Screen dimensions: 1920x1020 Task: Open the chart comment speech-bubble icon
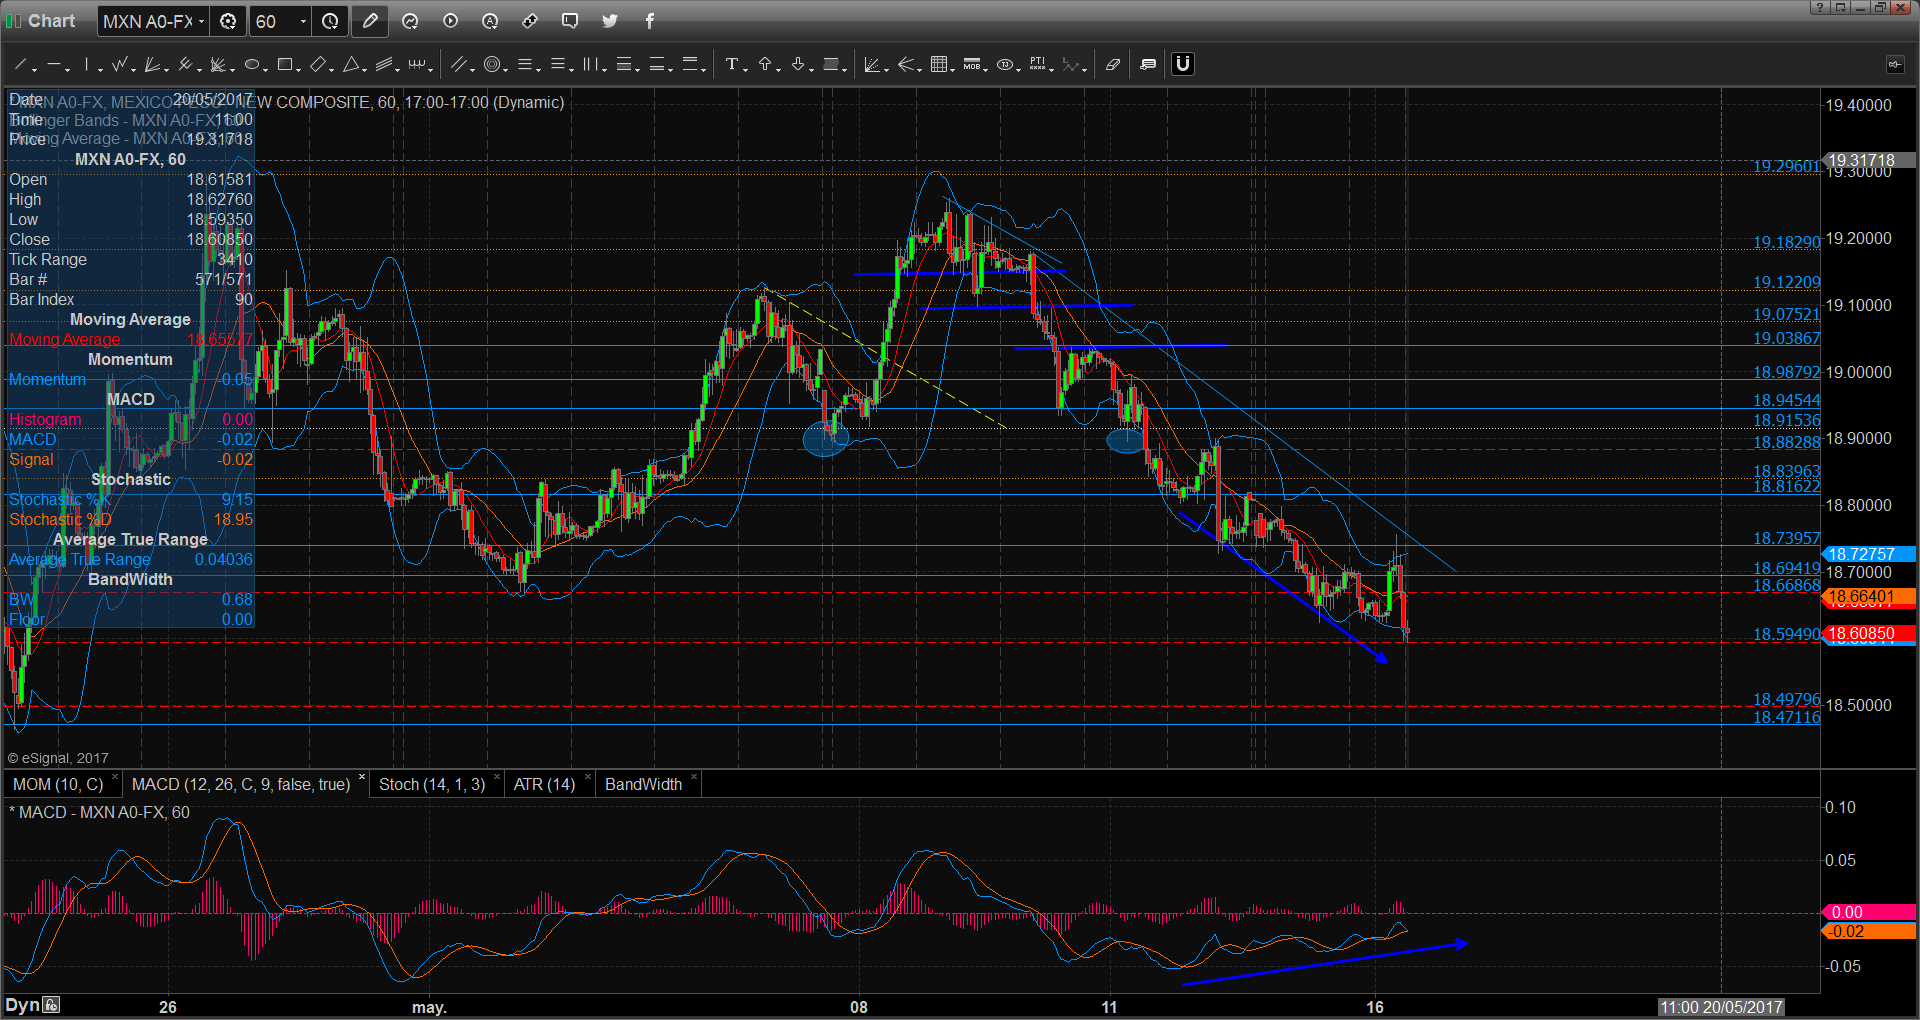click(570, 21)
